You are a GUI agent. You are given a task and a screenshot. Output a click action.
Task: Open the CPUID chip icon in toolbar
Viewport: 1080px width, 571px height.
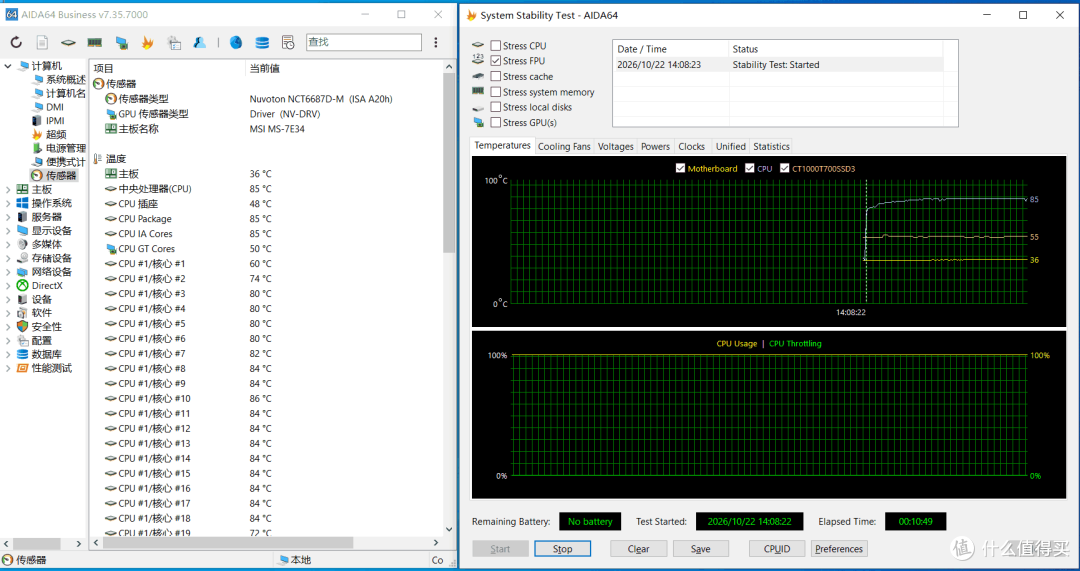point(68,43)
